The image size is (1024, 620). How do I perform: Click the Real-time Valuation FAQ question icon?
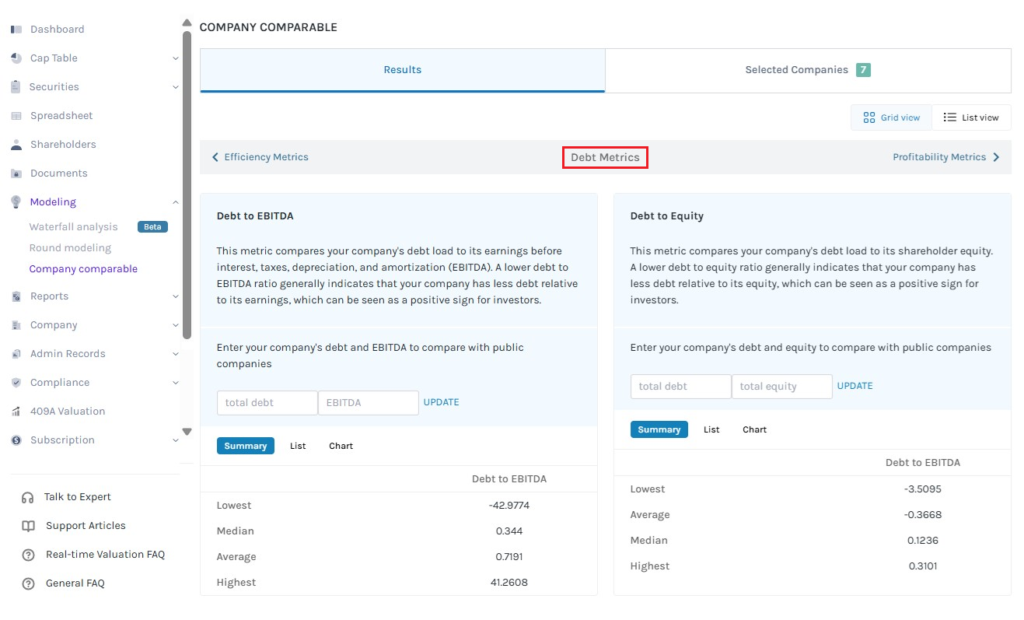click(28, 555)
